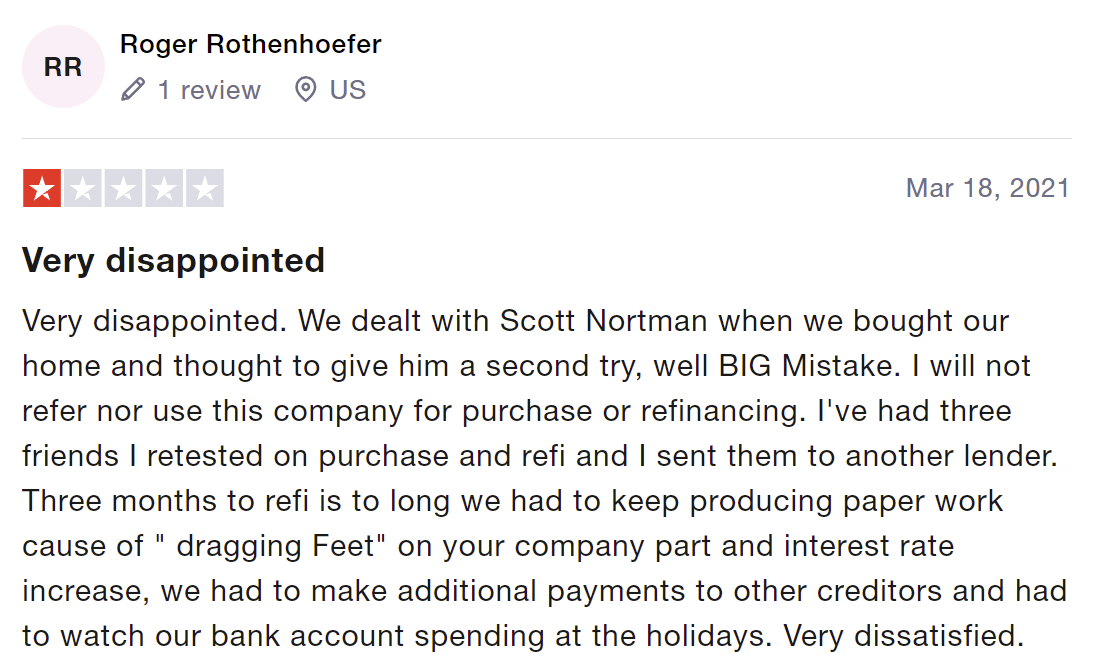1101x671 pixels.
Task: Click the location pin icon
Action: click(x=305, y=90)
